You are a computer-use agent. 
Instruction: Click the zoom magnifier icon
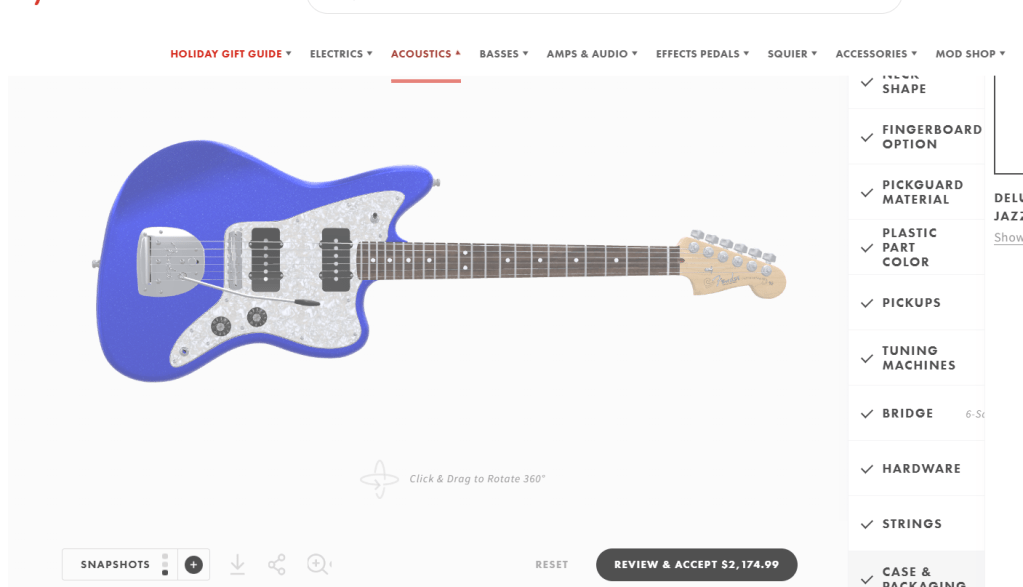click(x=318, y=564)
